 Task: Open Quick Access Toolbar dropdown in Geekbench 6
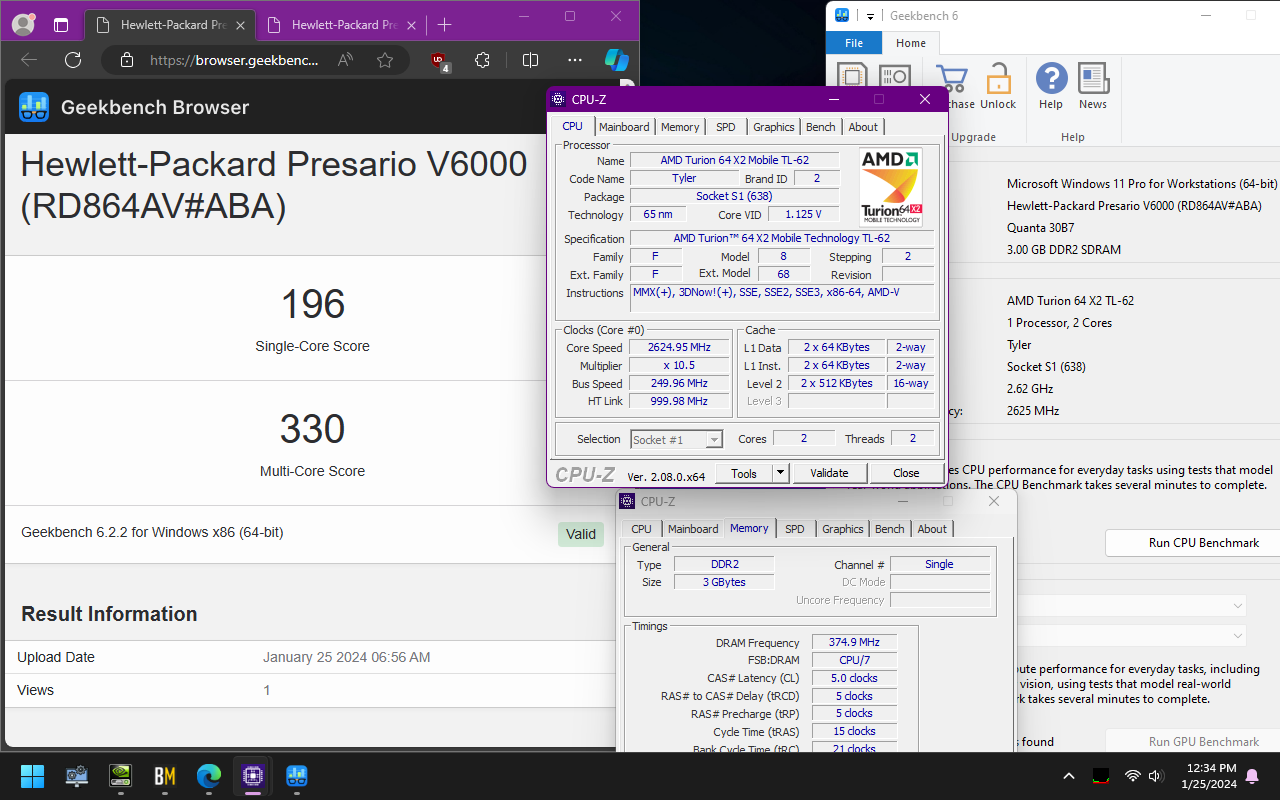[x=871, y=15]
